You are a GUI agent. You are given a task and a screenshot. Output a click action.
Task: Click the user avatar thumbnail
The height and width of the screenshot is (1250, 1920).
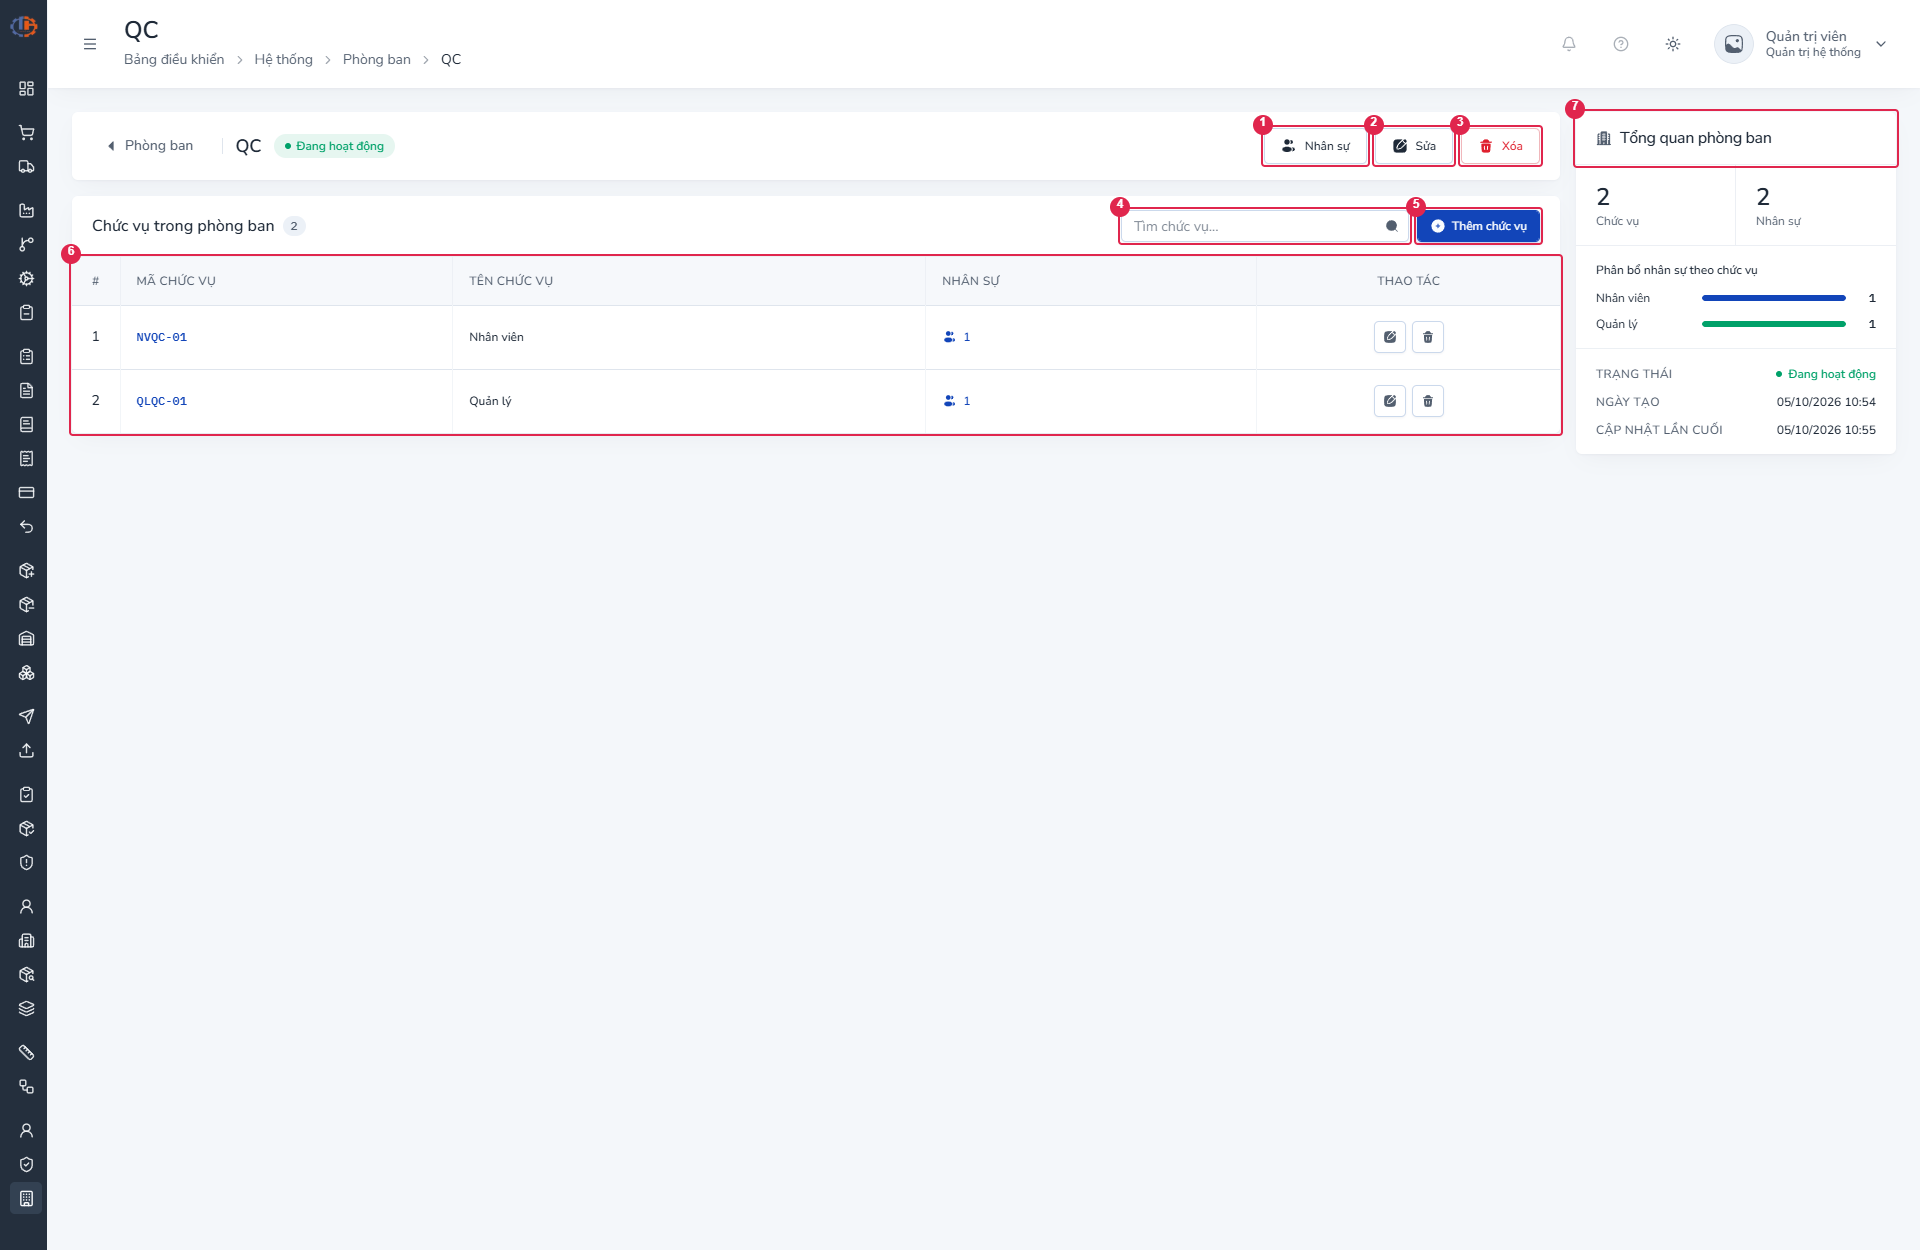coord(1734,44)
